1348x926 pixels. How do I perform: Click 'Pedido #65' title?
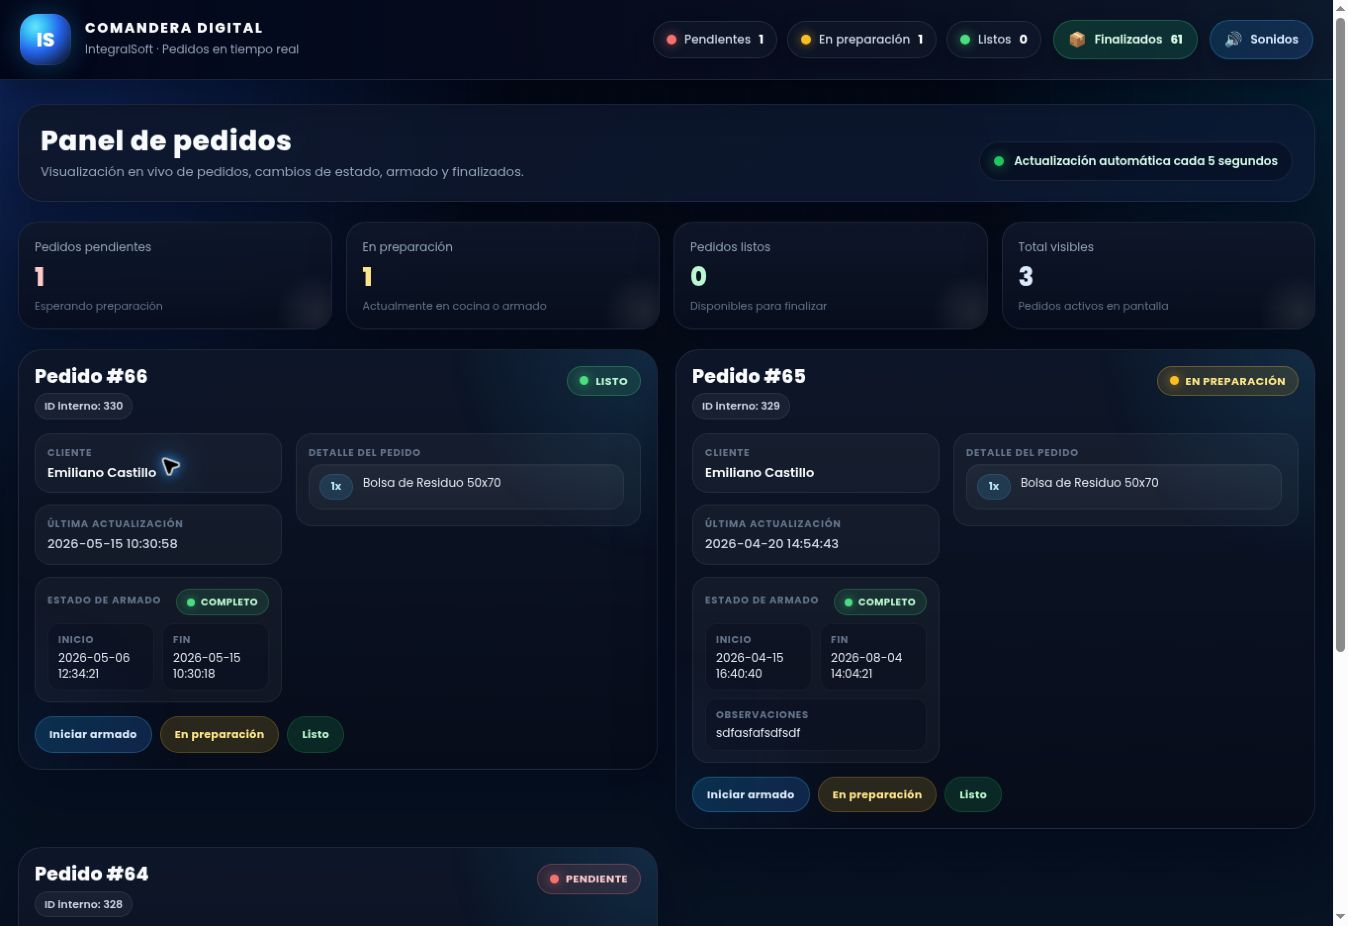(x=749, y=376)
